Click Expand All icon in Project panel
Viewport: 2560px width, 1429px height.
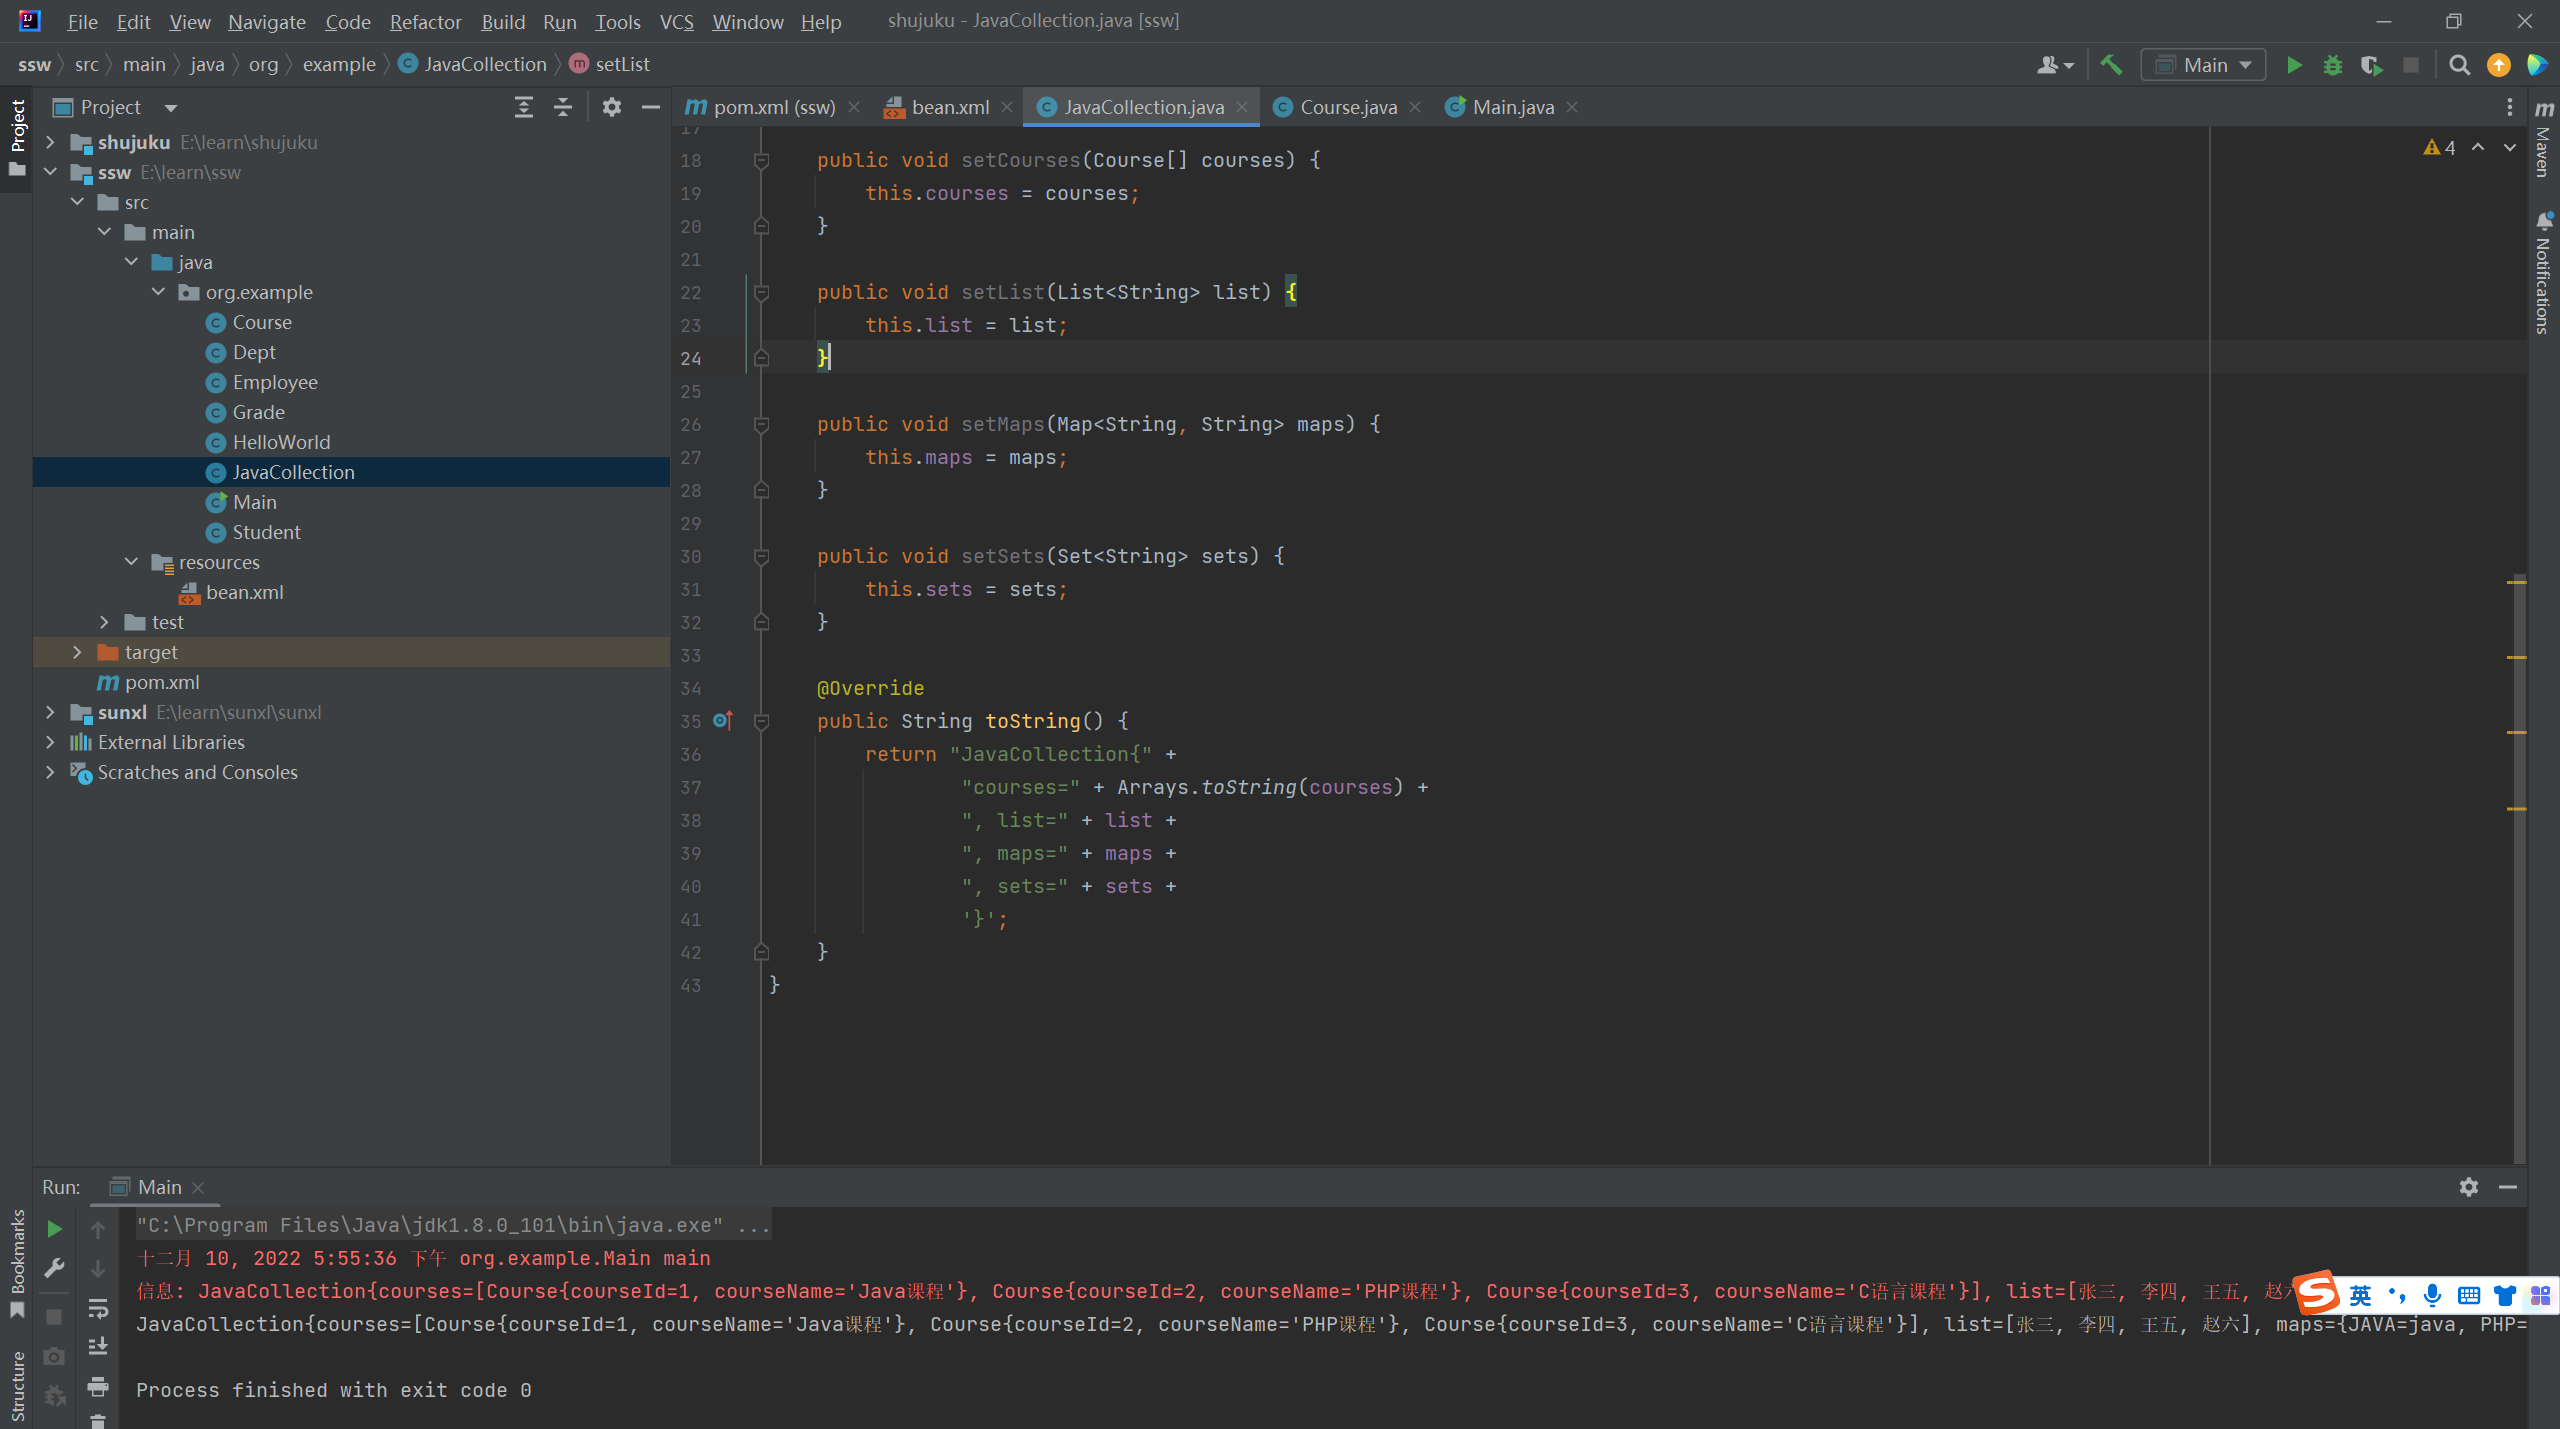tap(523, 107)
